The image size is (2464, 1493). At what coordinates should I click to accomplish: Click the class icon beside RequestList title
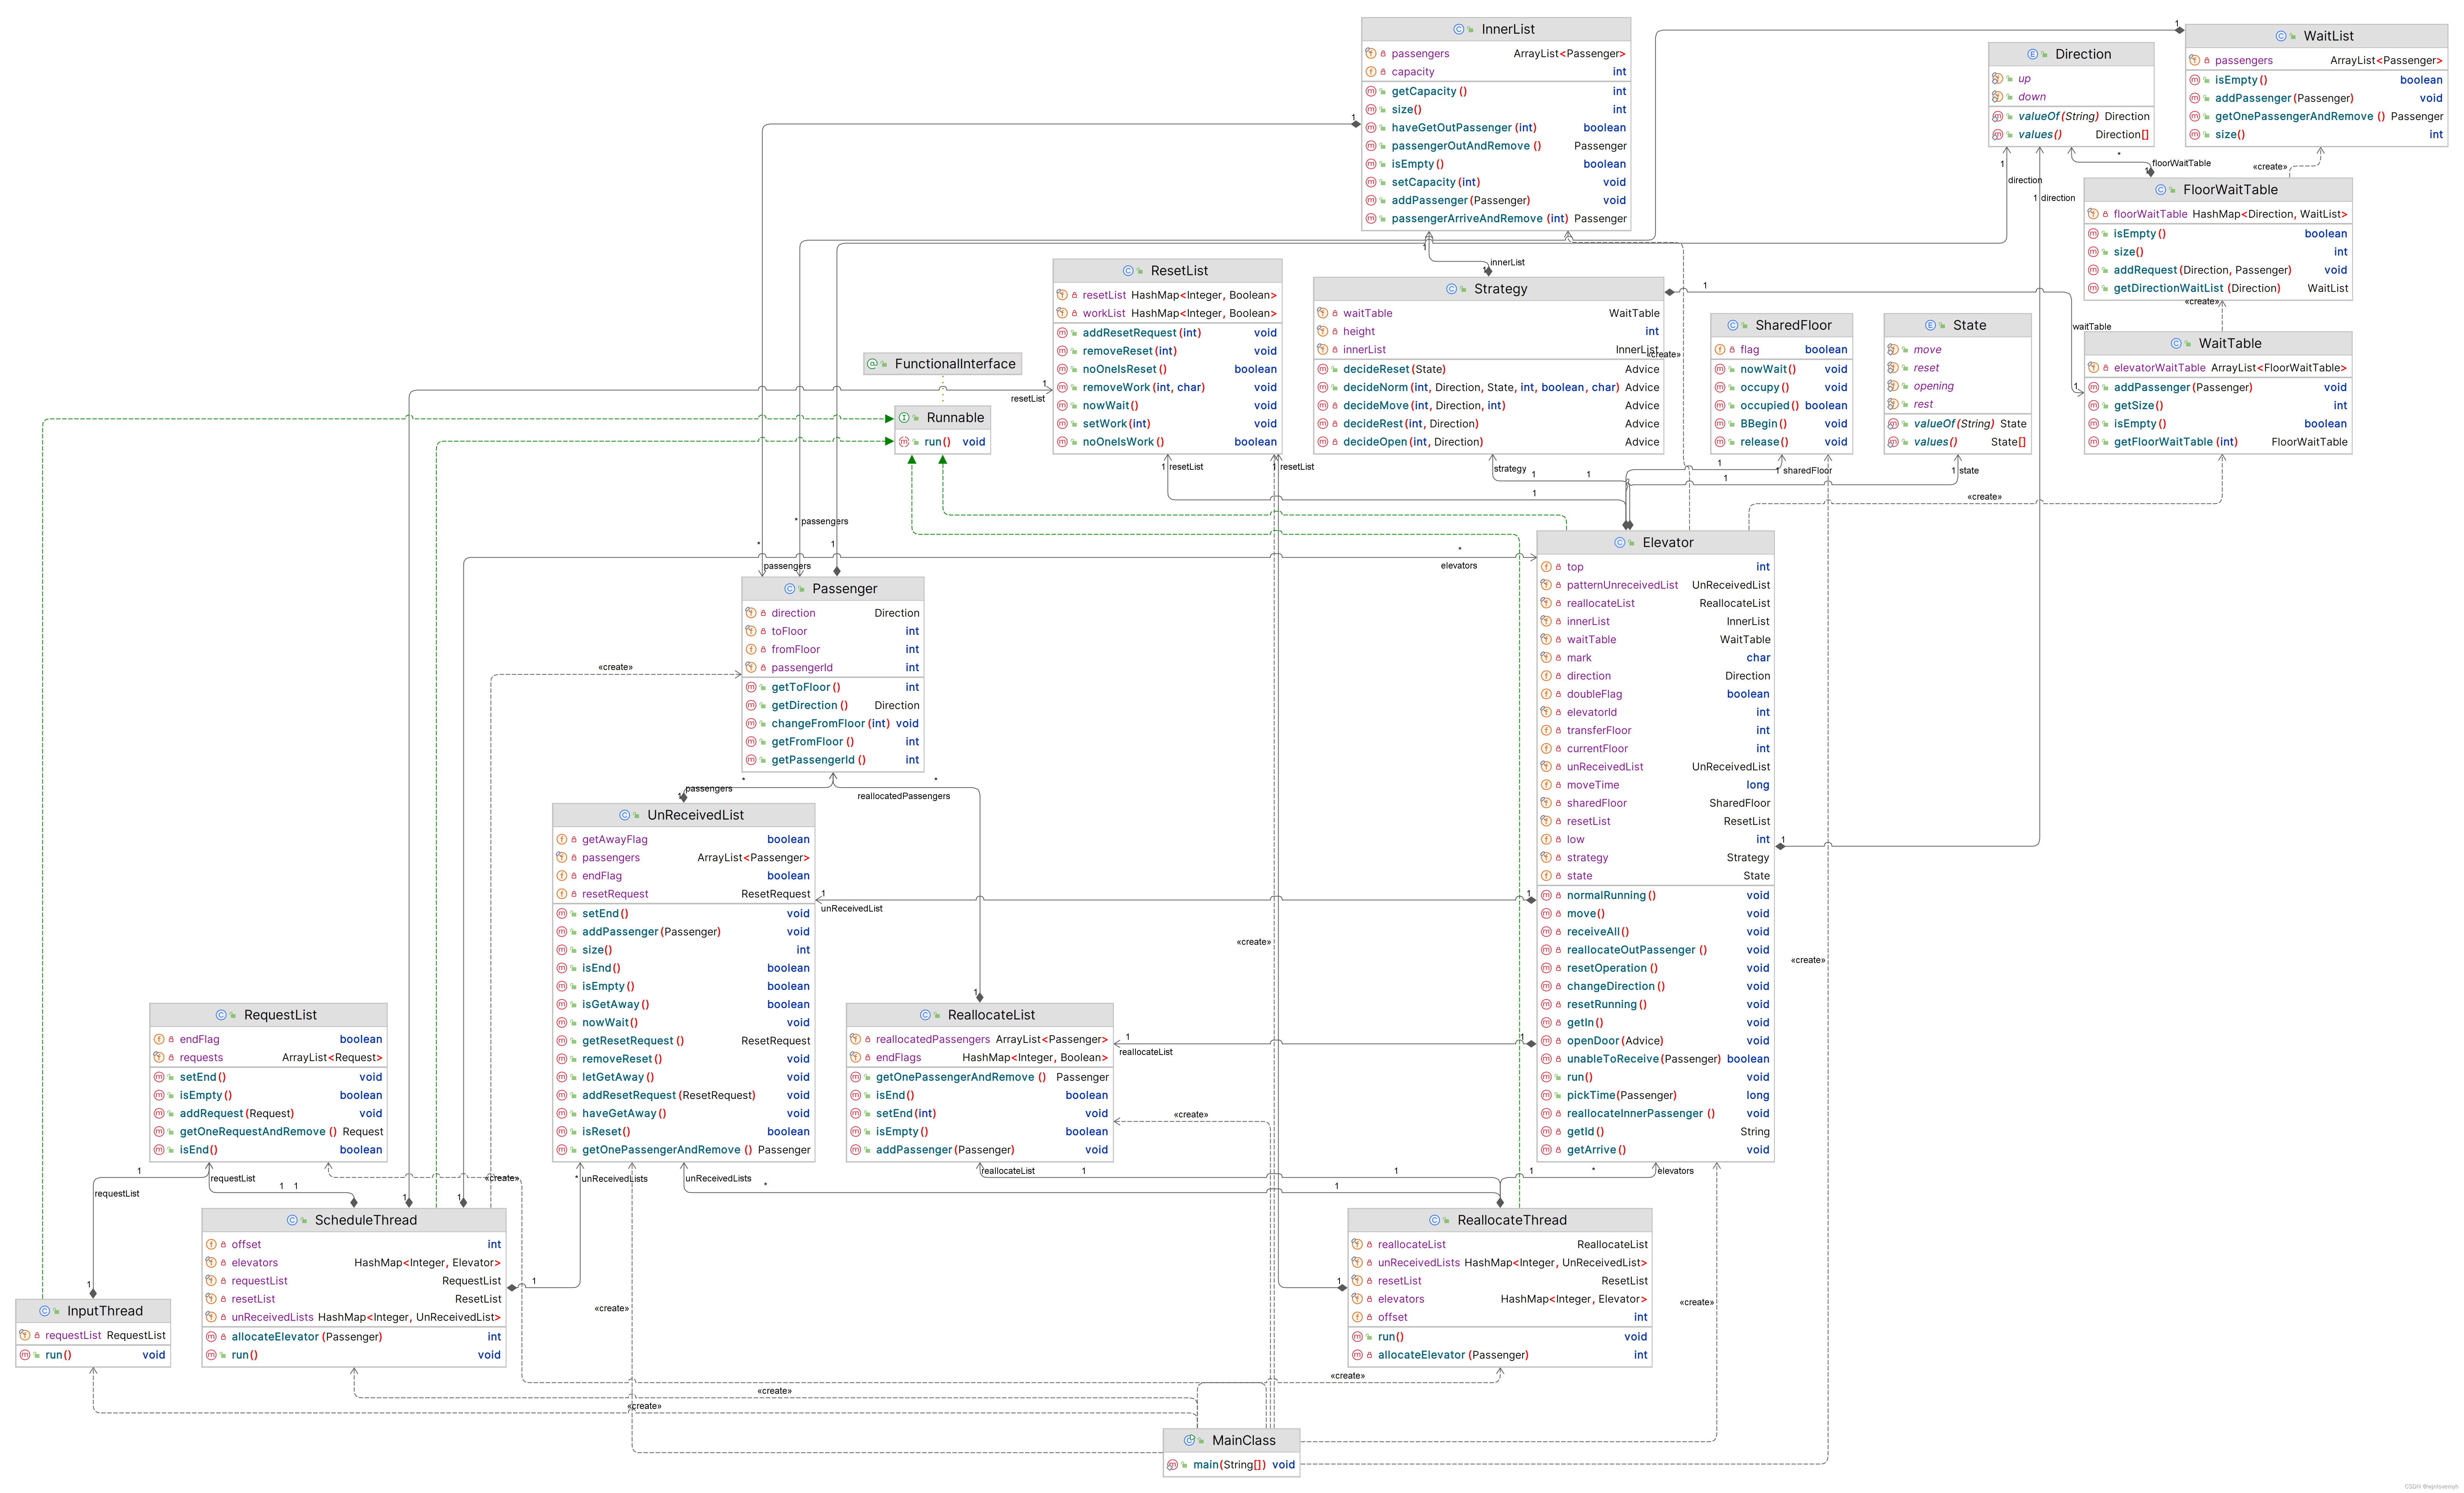pyautogui.click(x=222, y=1015)
